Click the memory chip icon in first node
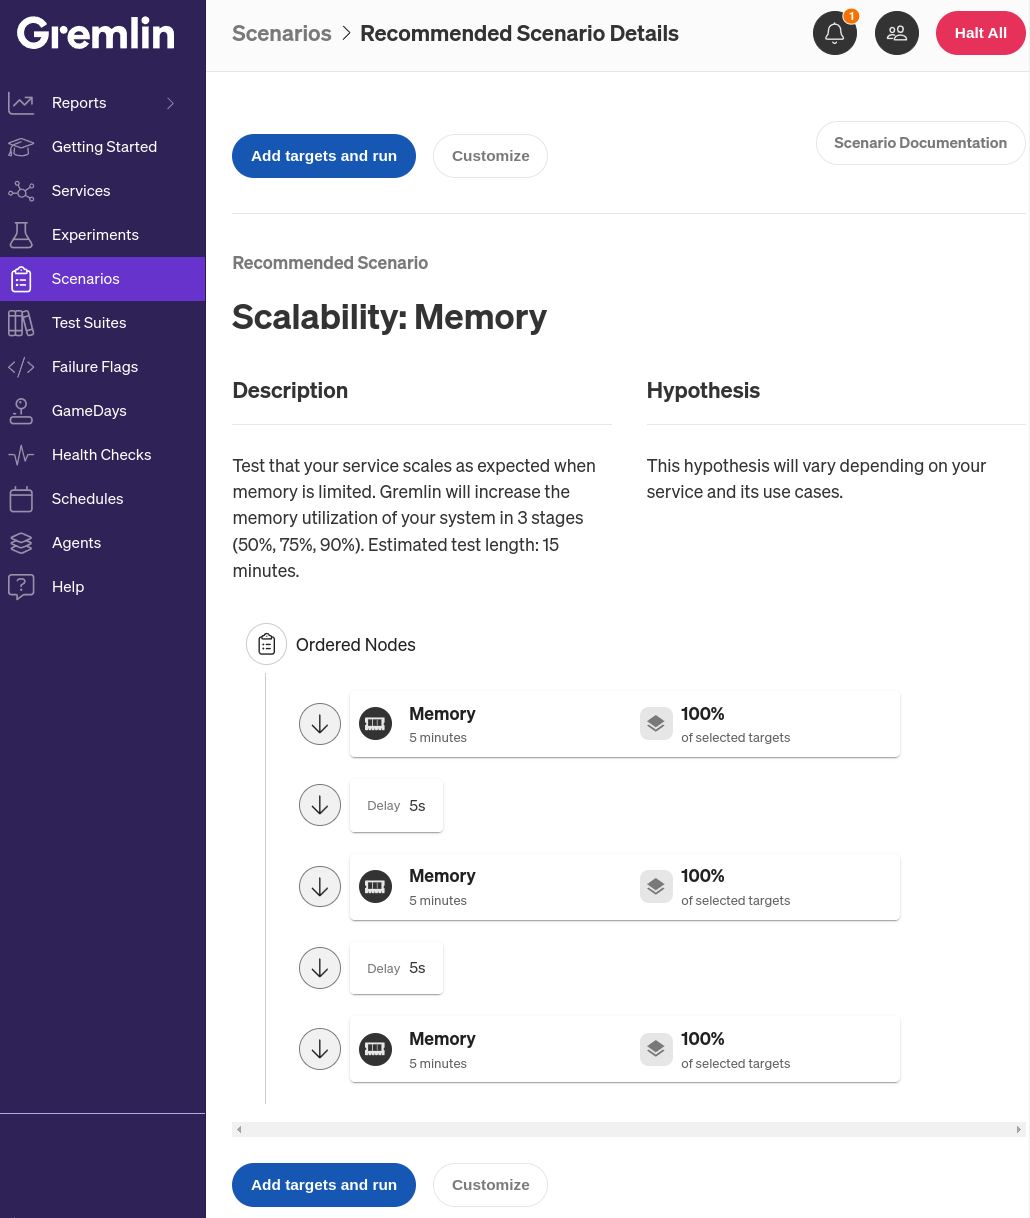This screenshot has width=1030, height=1218. click(375, 724)
